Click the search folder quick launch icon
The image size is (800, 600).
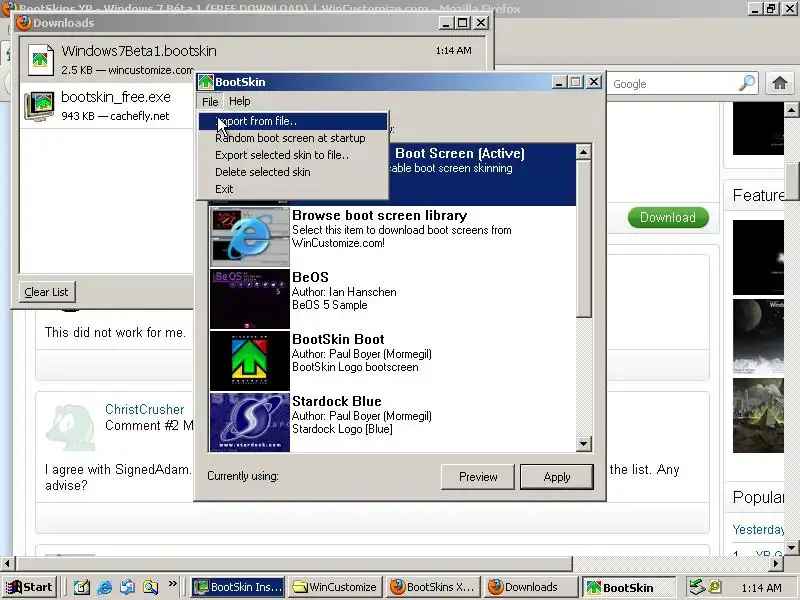(x=150, y=587)
